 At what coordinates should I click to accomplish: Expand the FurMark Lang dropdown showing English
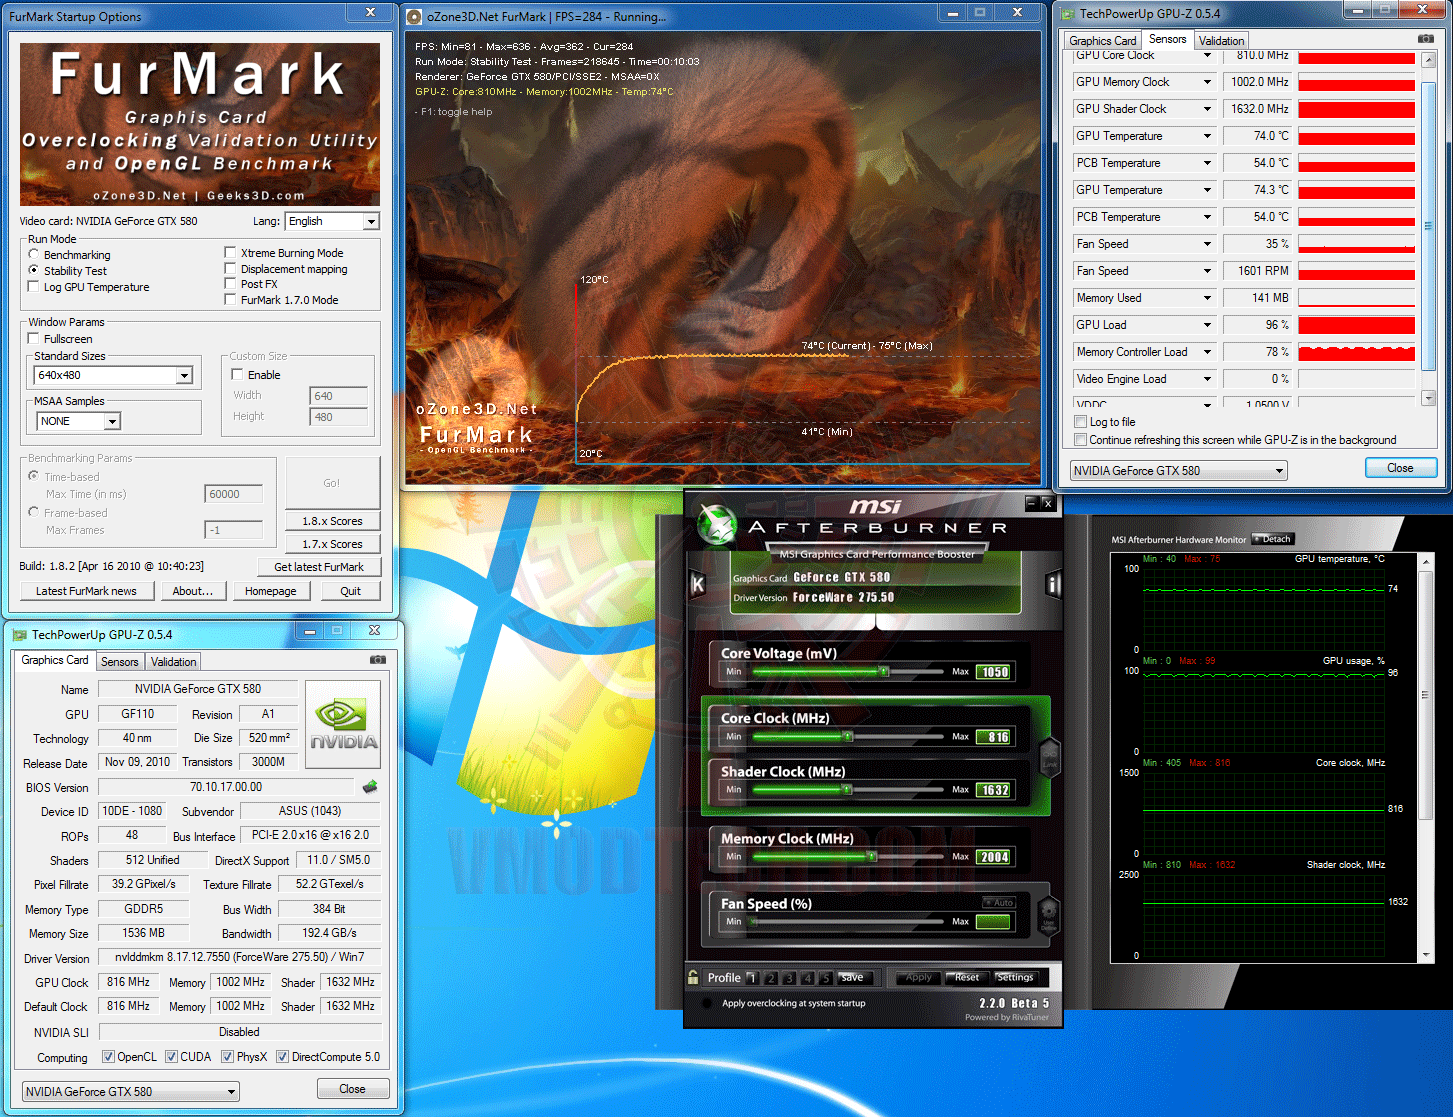[x=371, y=222]
